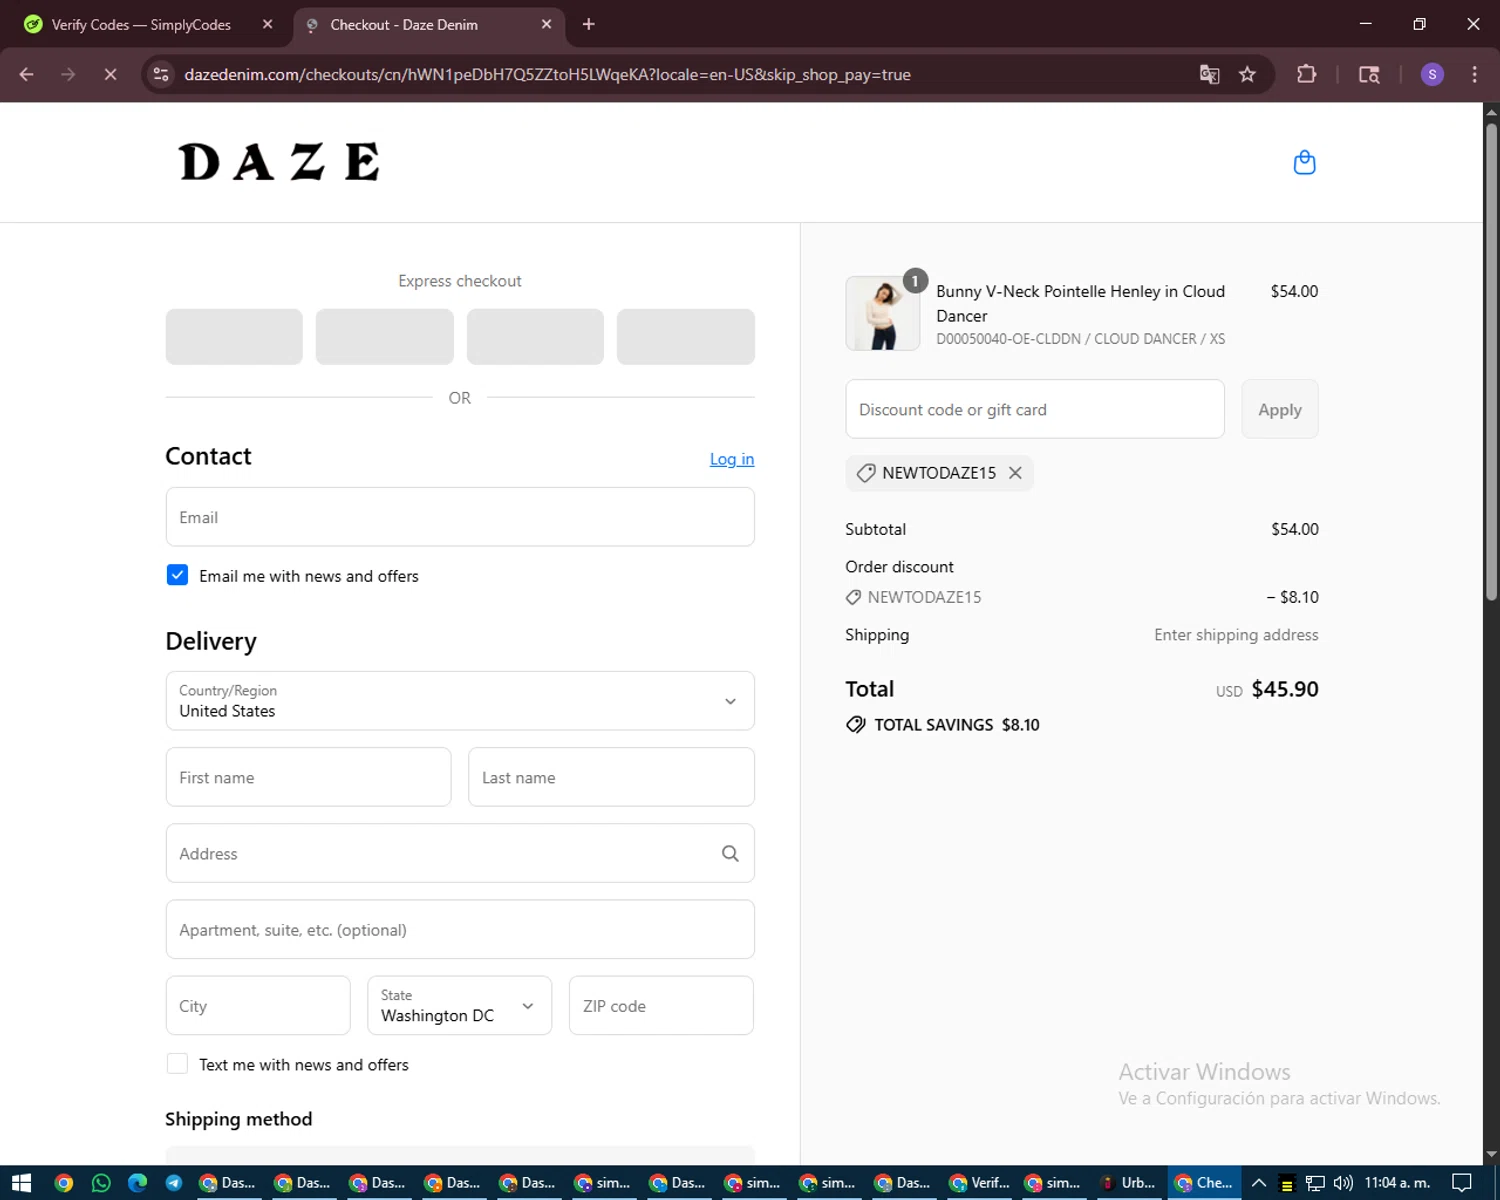Click the Discount code or gift card field
This screenshot has height=1200, width=1500.
(1035, 409)
